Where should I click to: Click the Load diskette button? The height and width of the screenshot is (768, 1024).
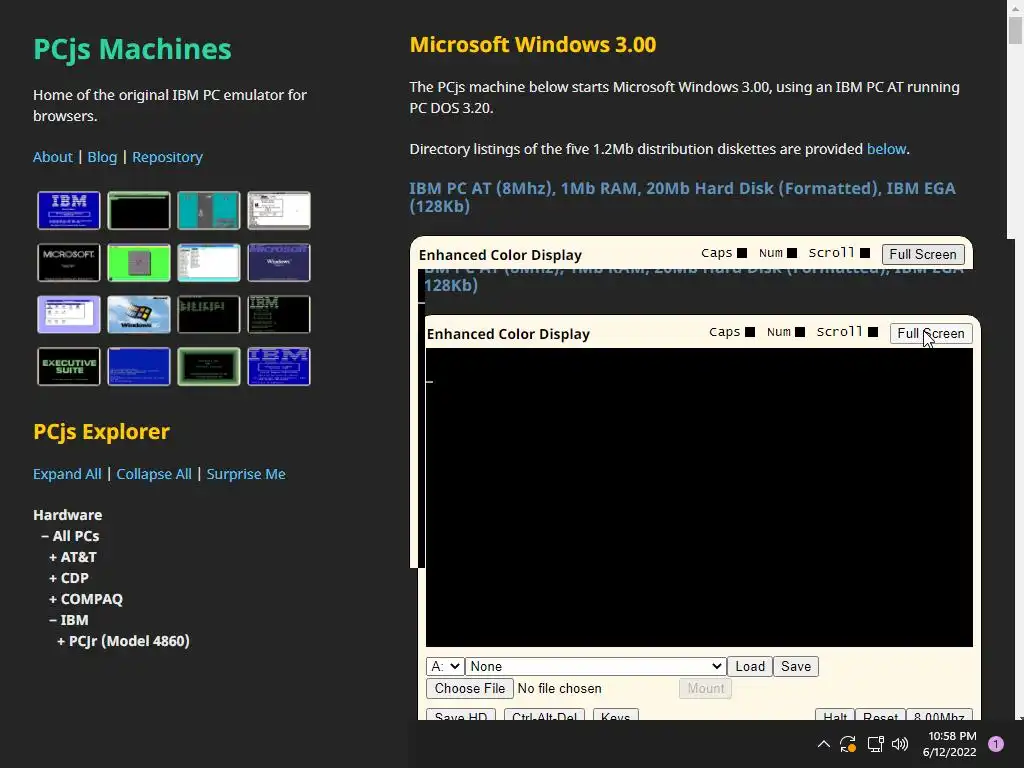[750, 666]
